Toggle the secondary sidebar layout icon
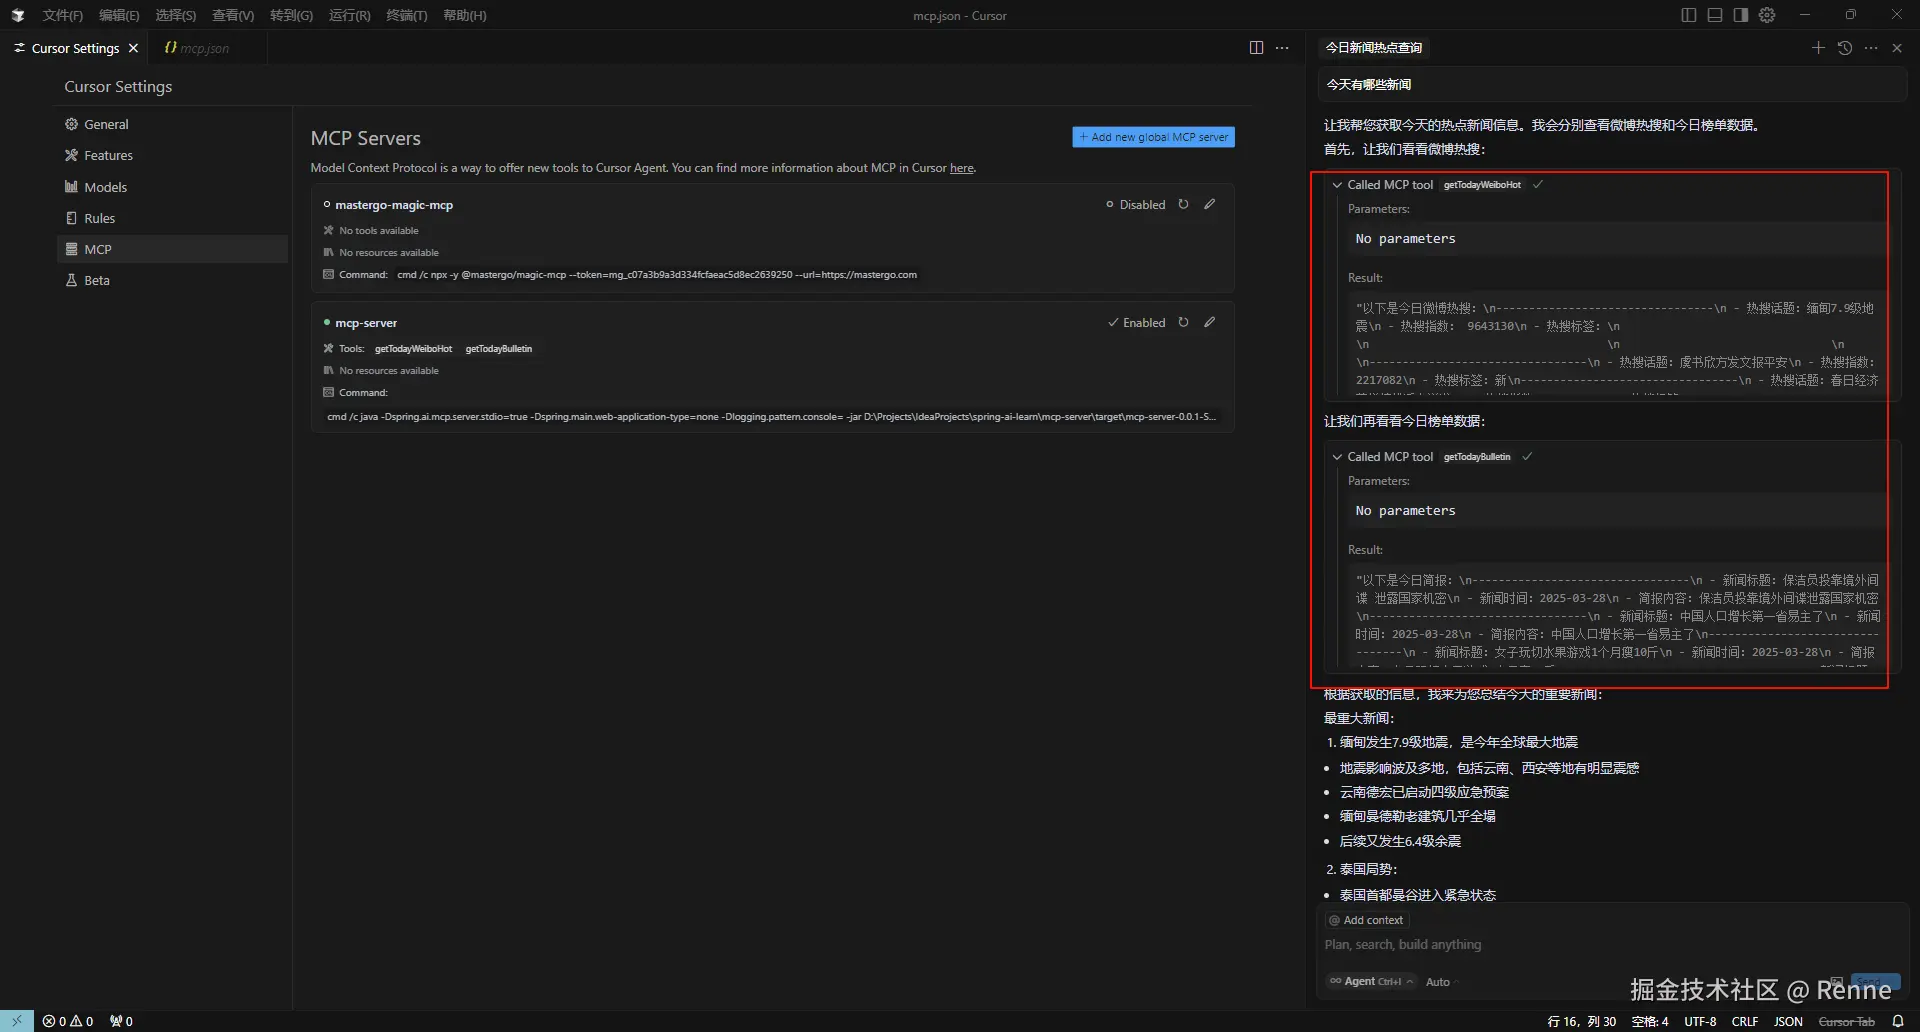Viewport: 1920px width, 1032px height. pyautogui.click(x=1741, y=15)
